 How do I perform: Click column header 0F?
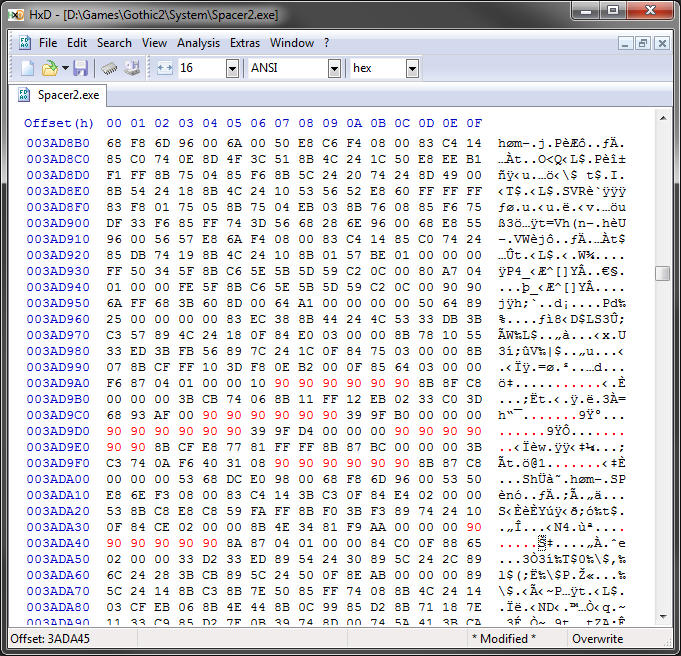pyautogui.click(x=474, y=123)
